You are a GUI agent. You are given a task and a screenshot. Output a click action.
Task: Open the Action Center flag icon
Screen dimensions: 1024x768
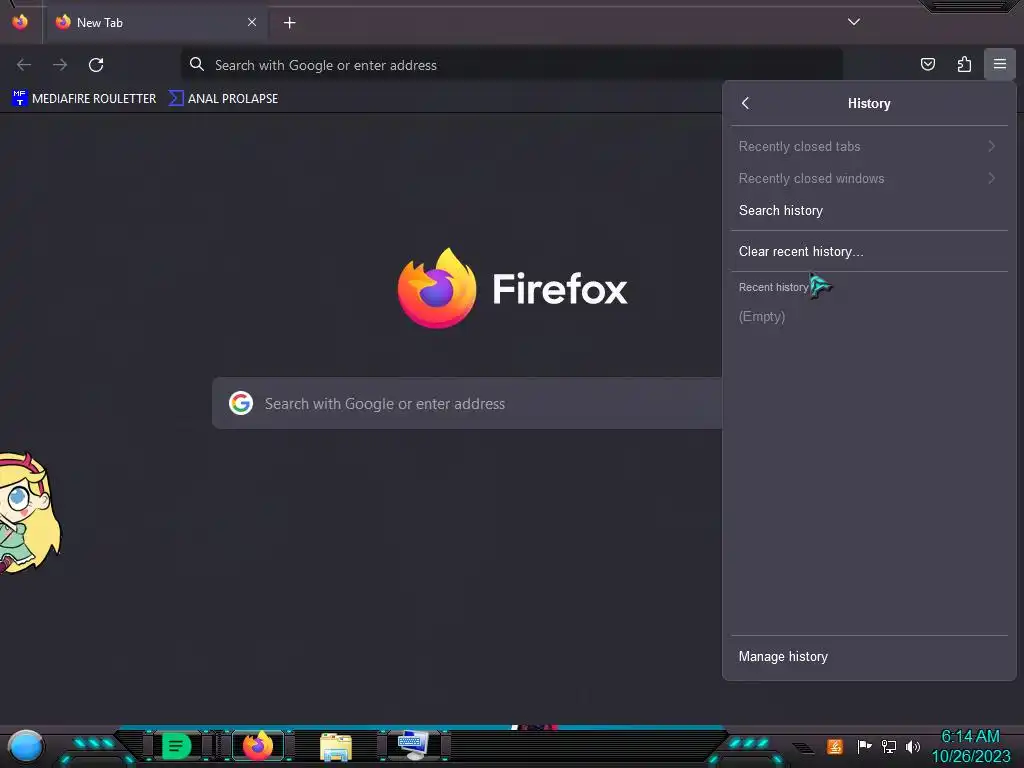864,746
